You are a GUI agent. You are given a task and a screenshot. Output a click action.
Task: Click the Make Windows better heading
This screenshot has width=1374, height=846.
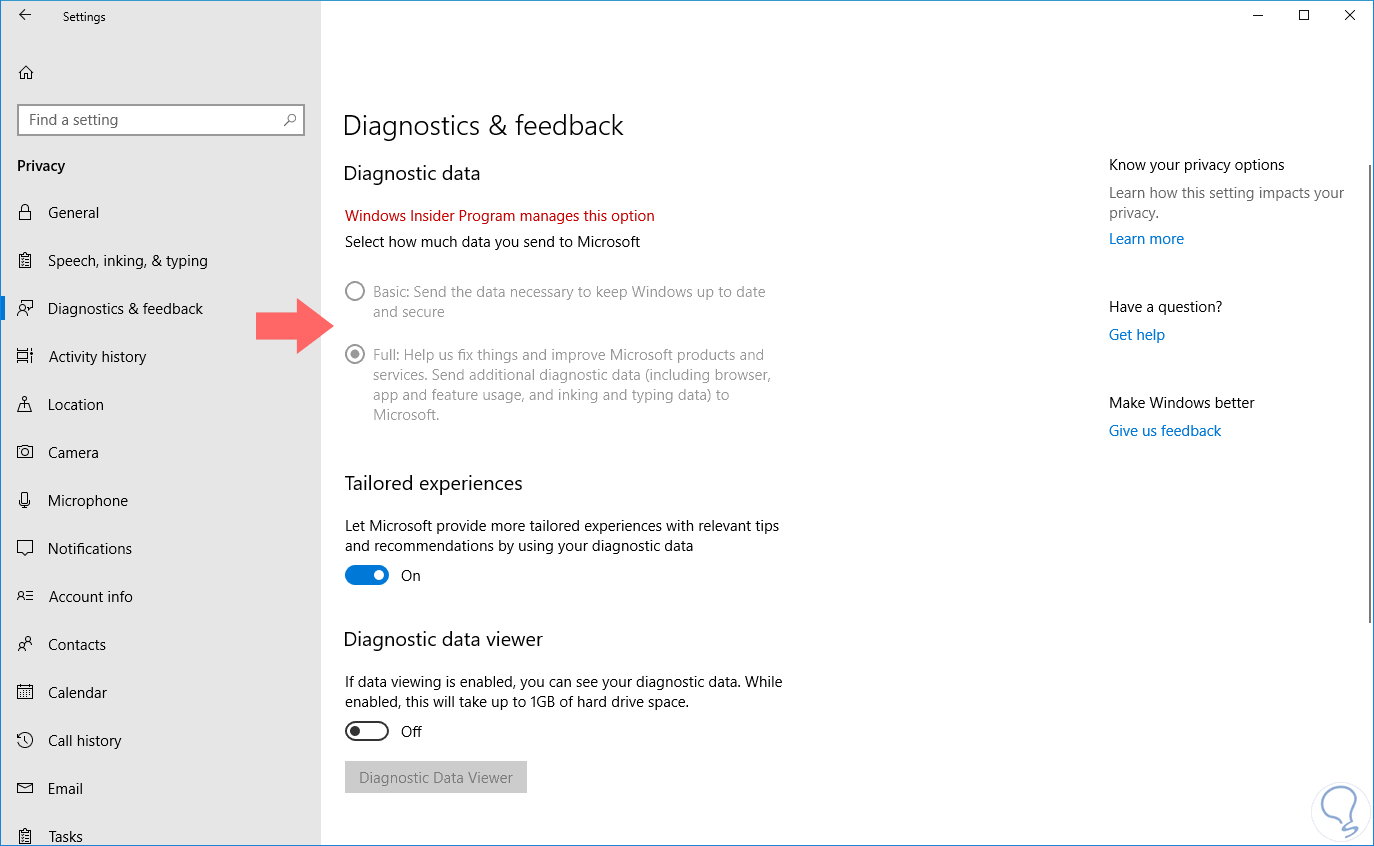[1182, 403]
